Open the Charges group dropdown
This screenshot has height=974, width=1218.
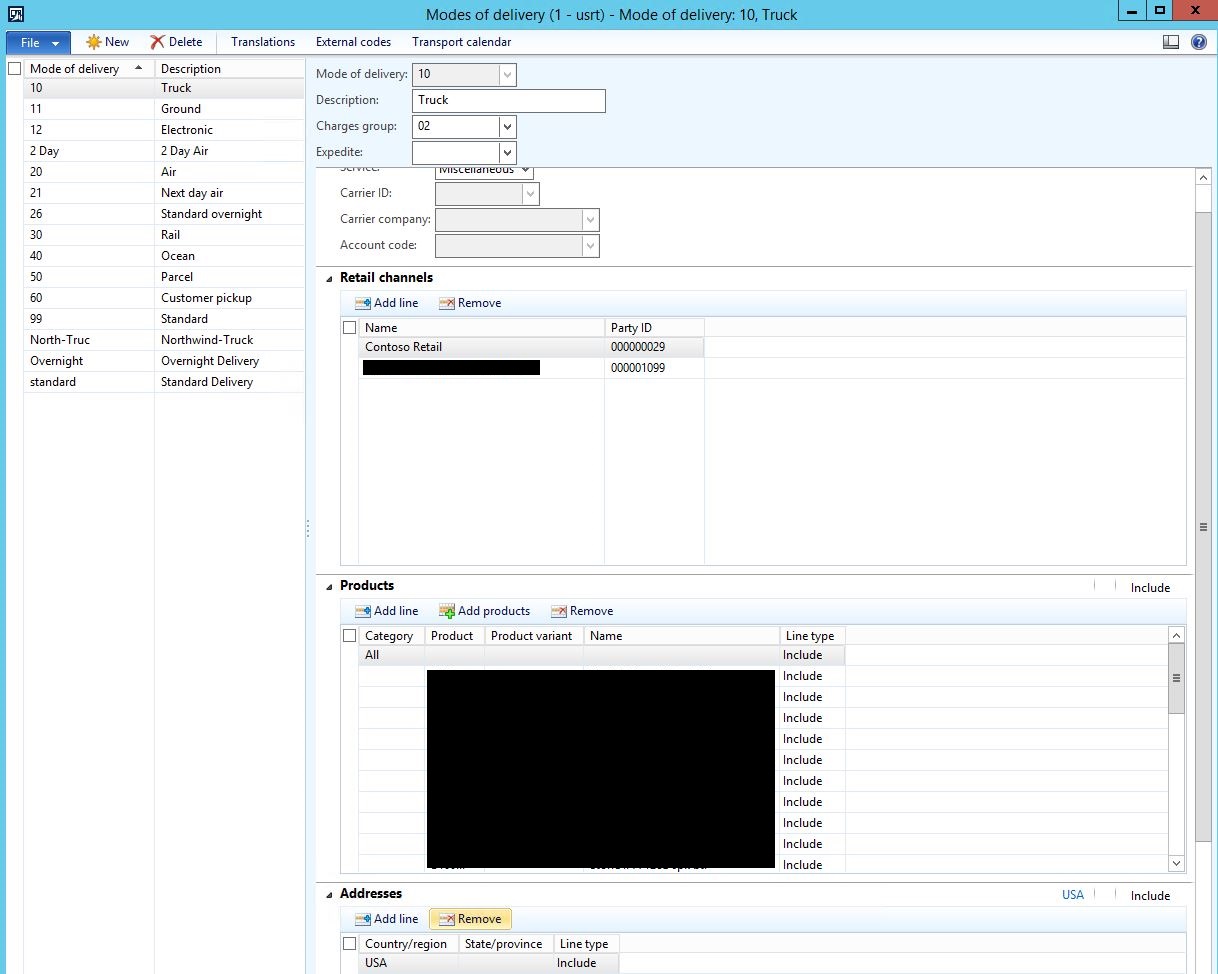[508, 127]
